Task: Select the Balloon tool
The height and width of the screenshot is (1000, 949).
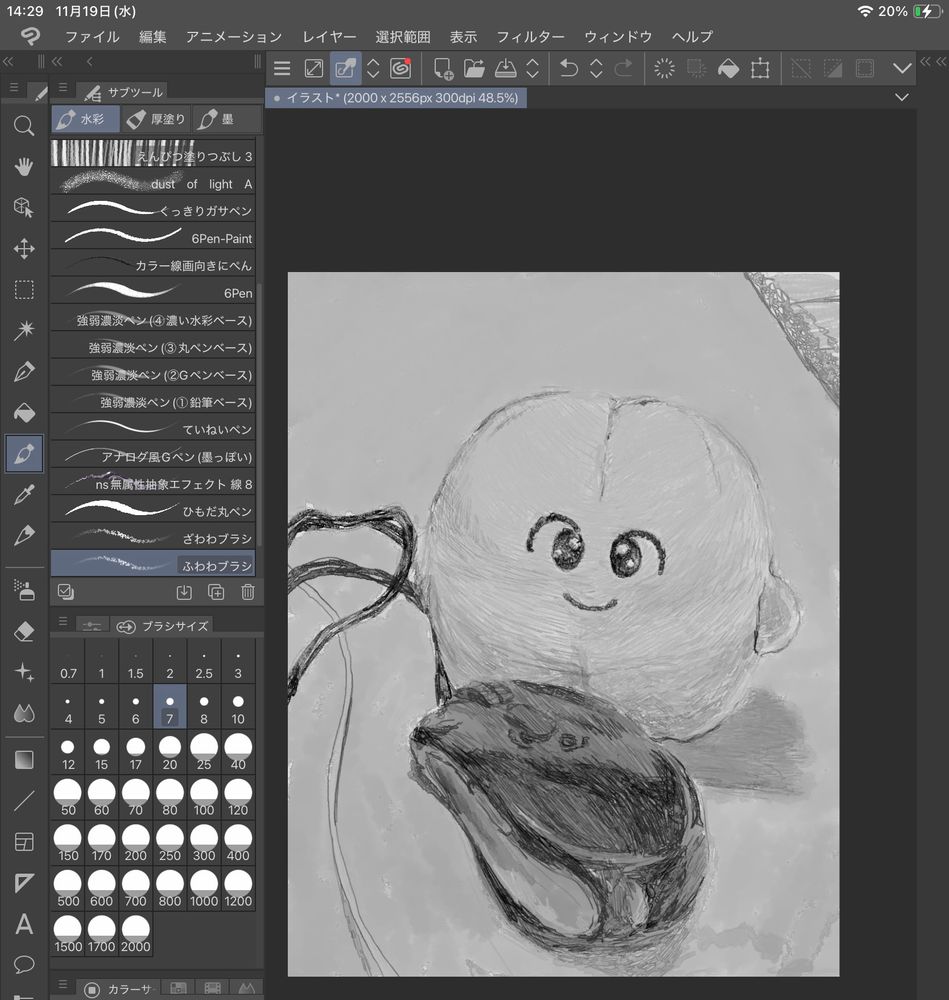Action: 24,964
